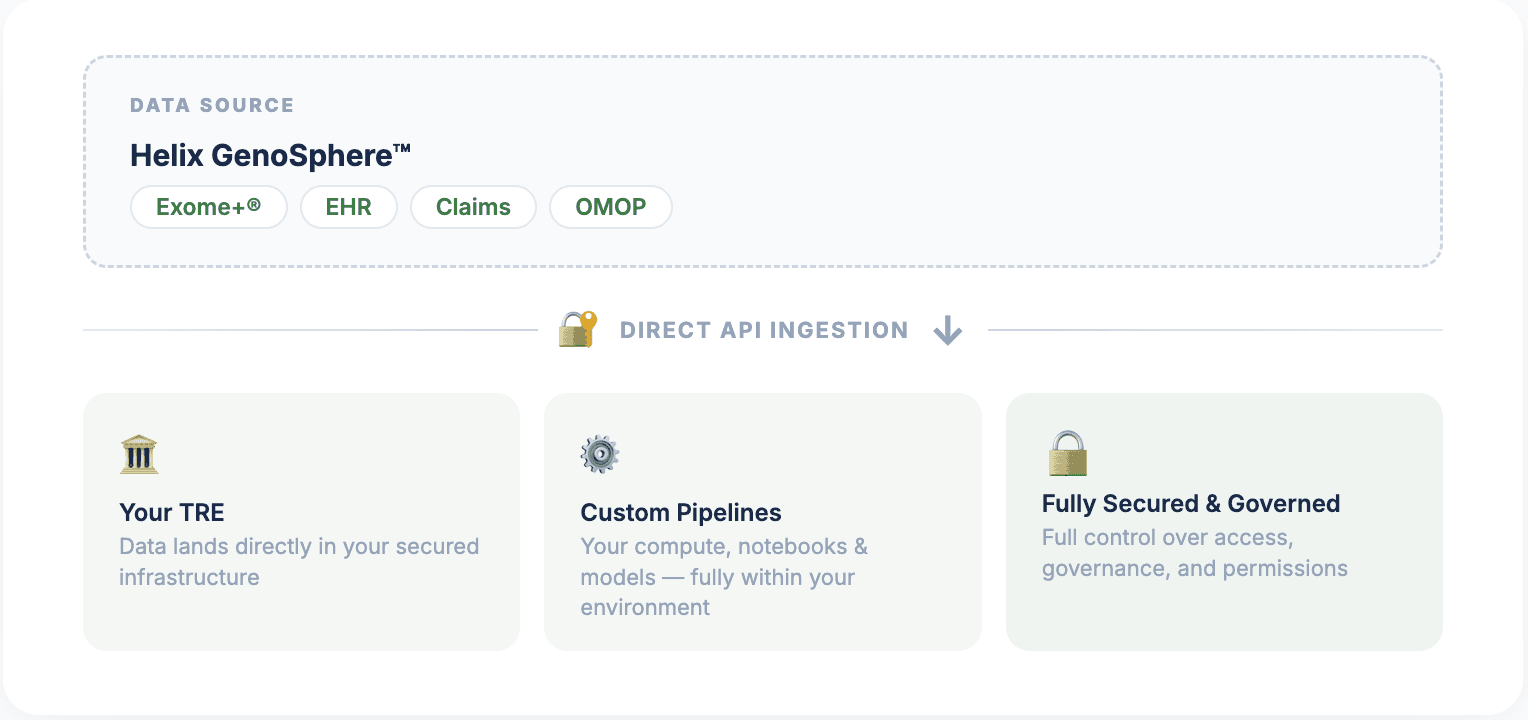Select the Exome+® tag
The height and width of the screenshot is (720, 1528).
pos(209,207)
